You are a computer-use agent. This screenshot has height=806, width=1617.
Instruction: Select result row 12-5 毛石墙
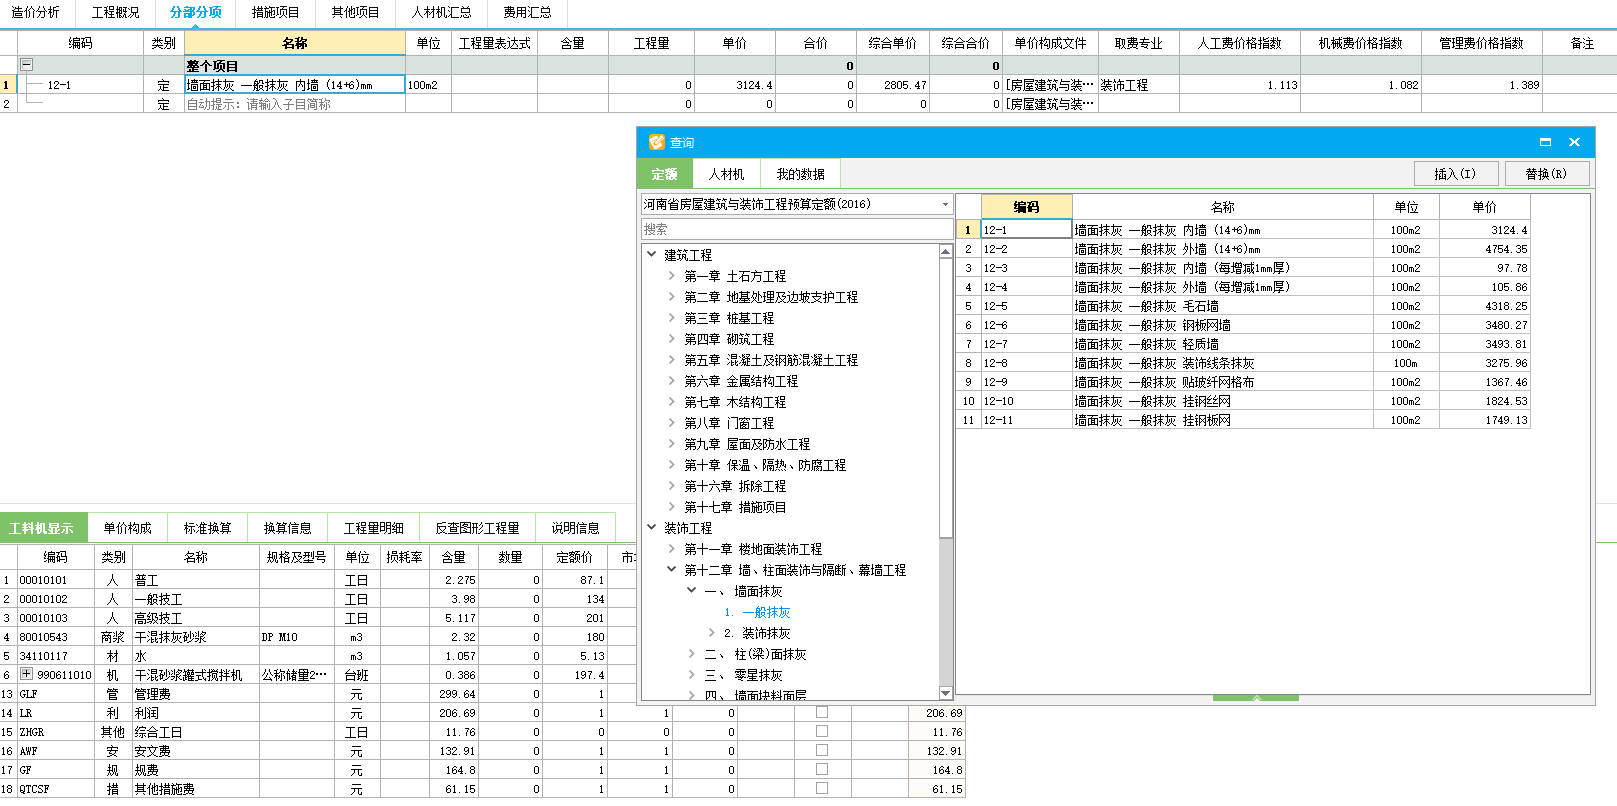click(1243, 306)
